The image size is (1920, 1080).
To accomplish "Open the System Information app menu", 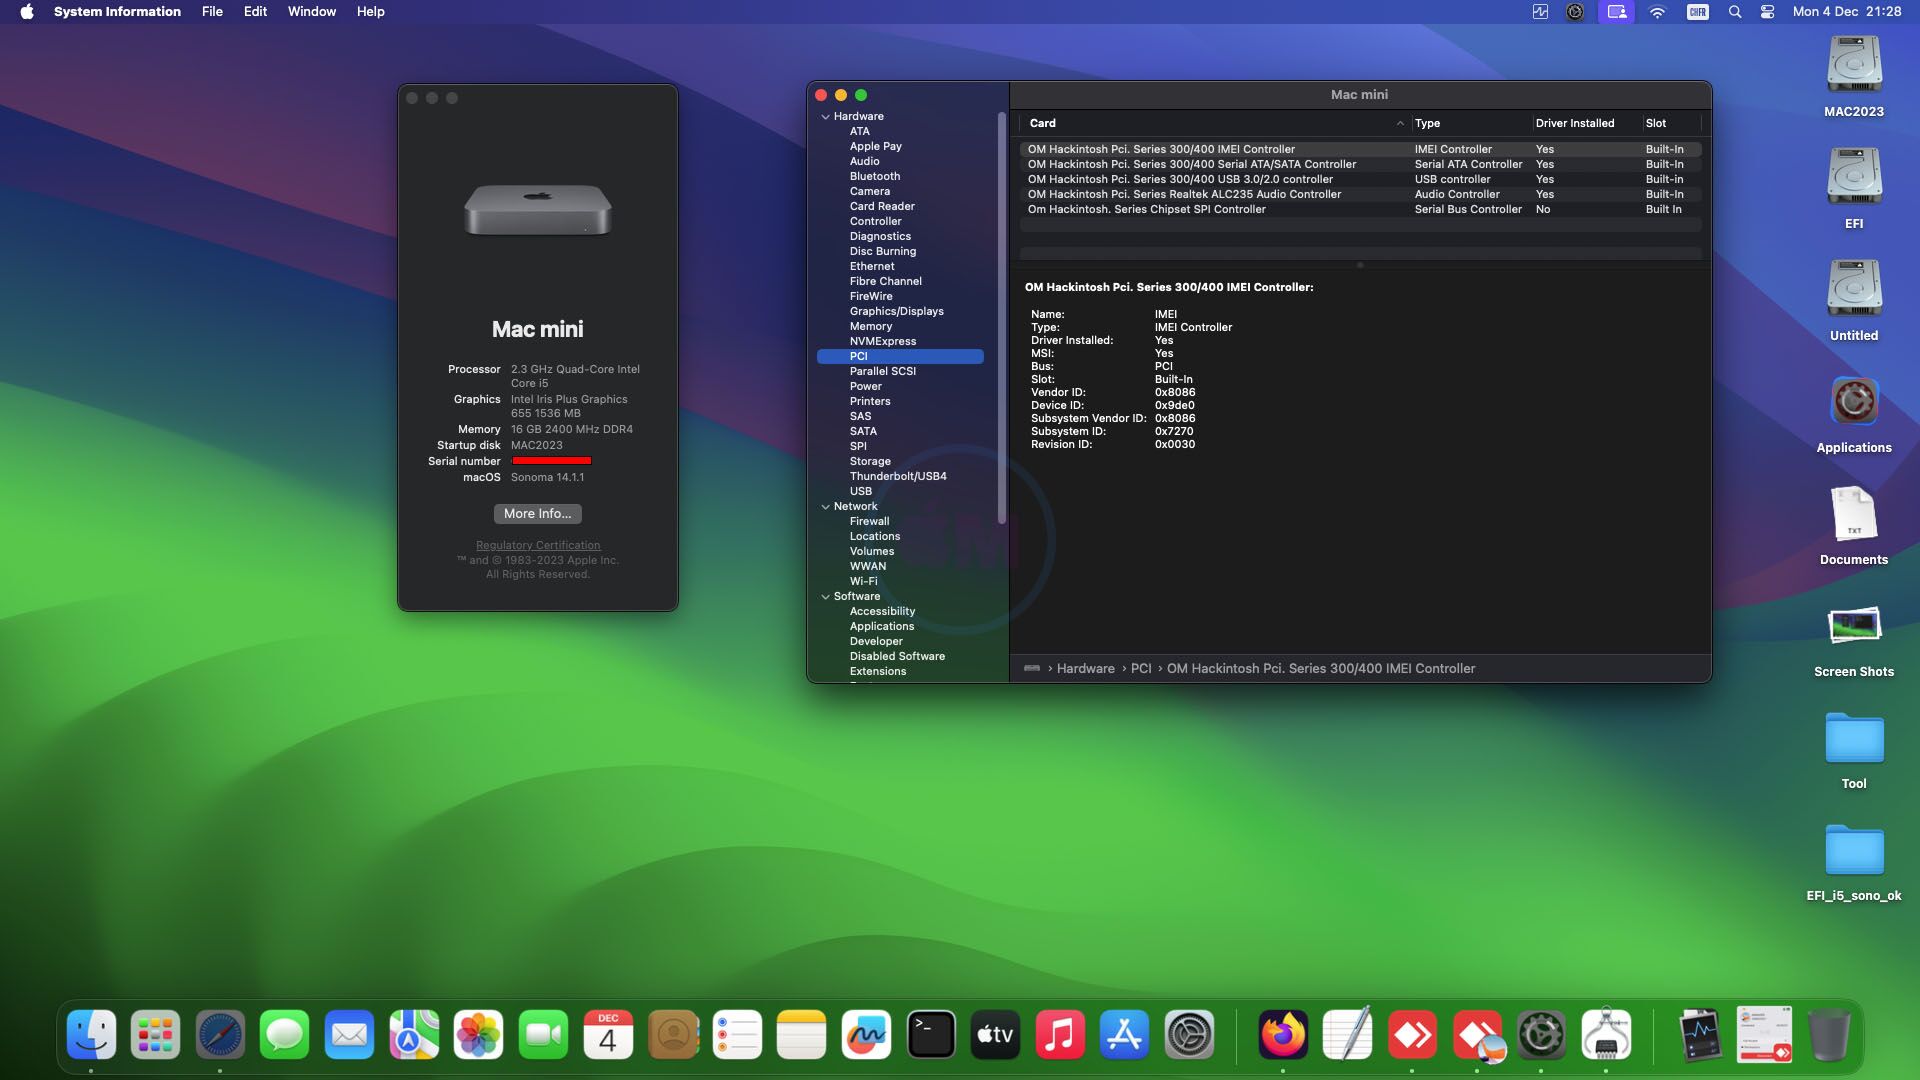I will pos(117,12).
